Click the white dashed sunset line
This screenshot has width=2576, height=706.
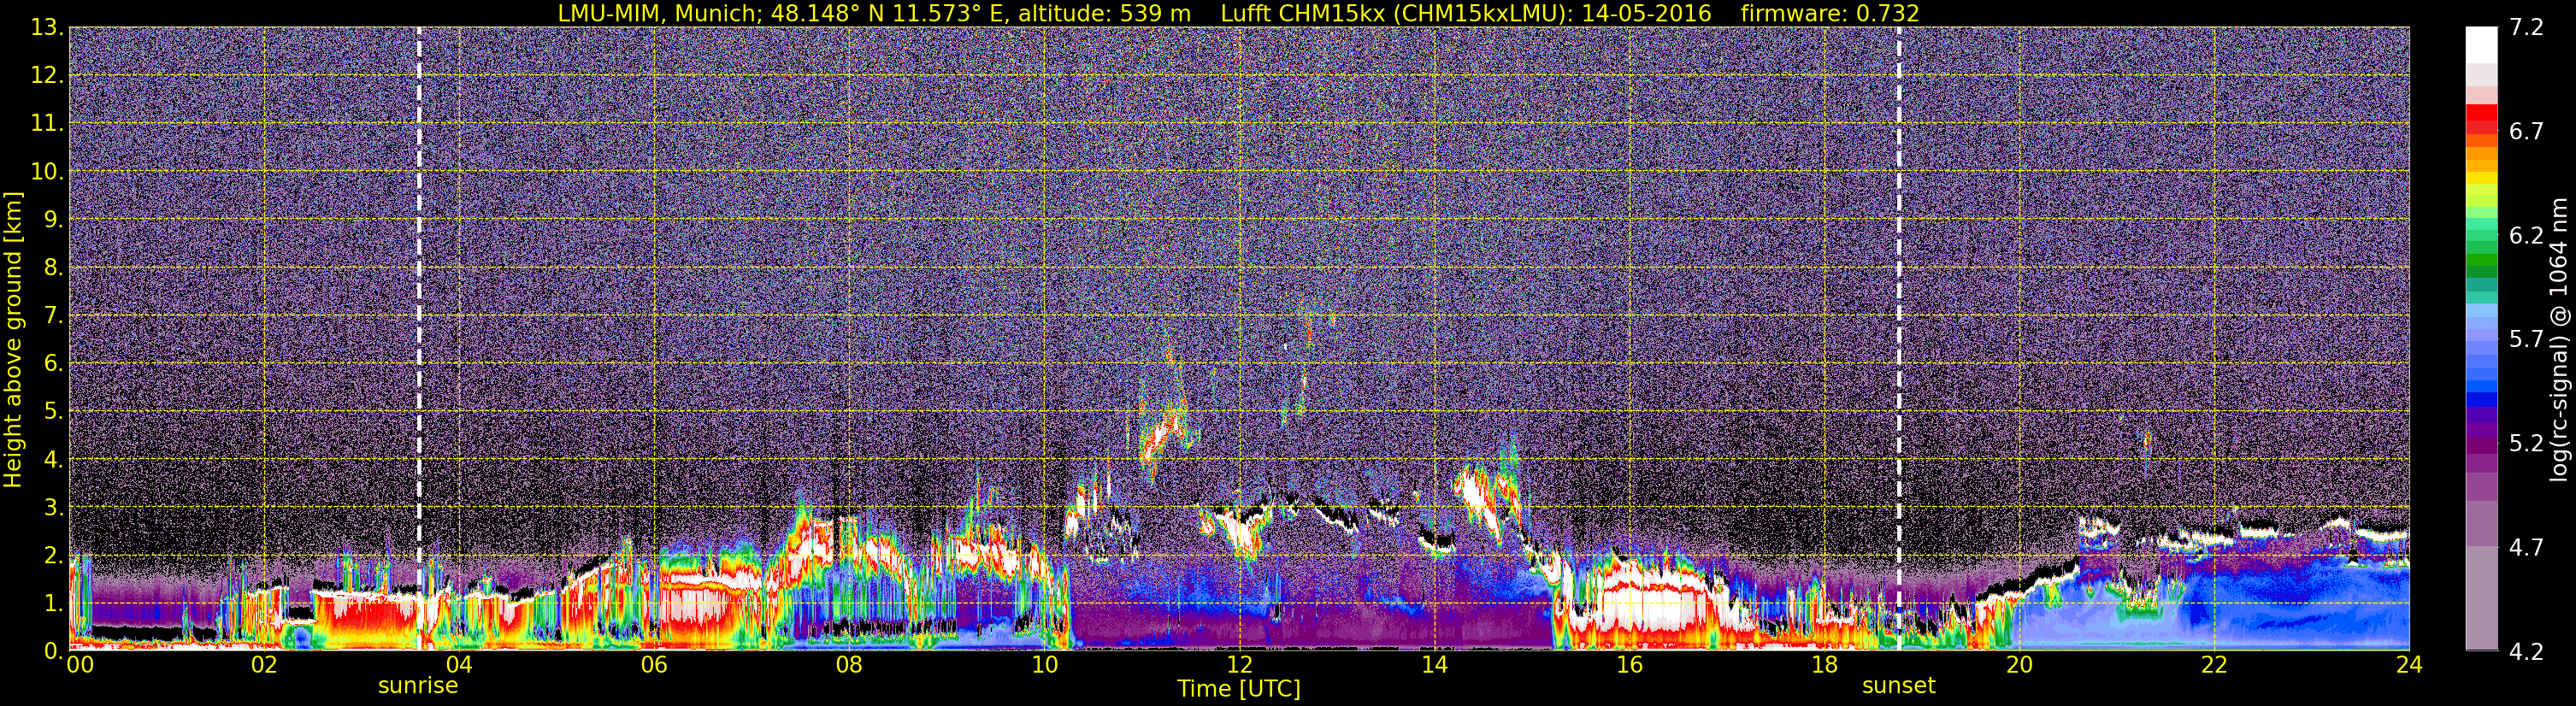coord(1898,338)
